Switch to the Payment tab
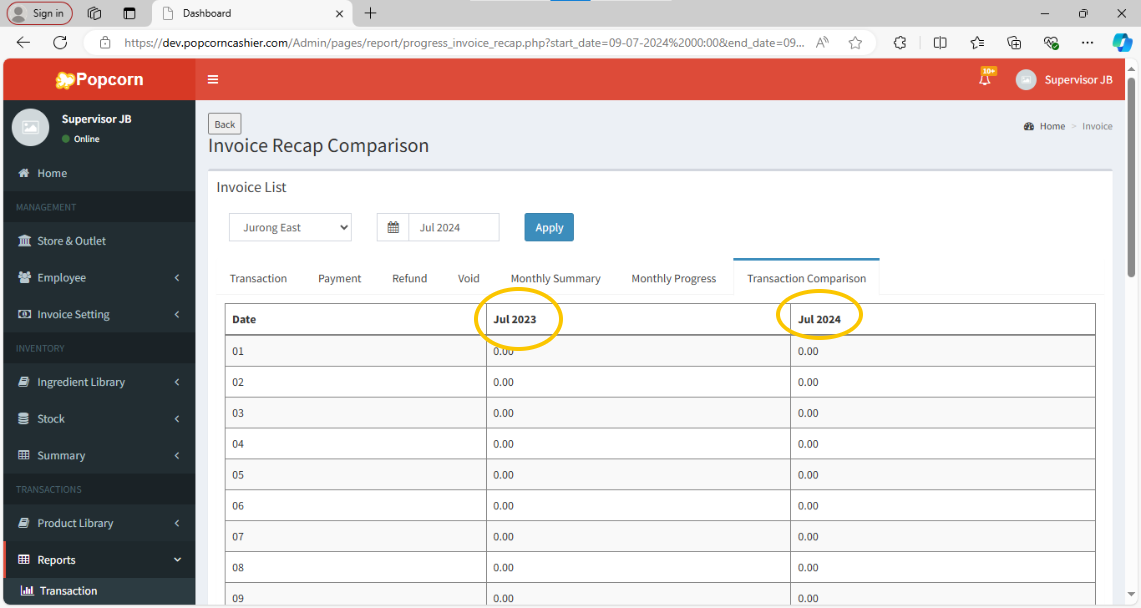Image resolution: width=1141 pixels, height=608 pixels. (x=339, y=279)
